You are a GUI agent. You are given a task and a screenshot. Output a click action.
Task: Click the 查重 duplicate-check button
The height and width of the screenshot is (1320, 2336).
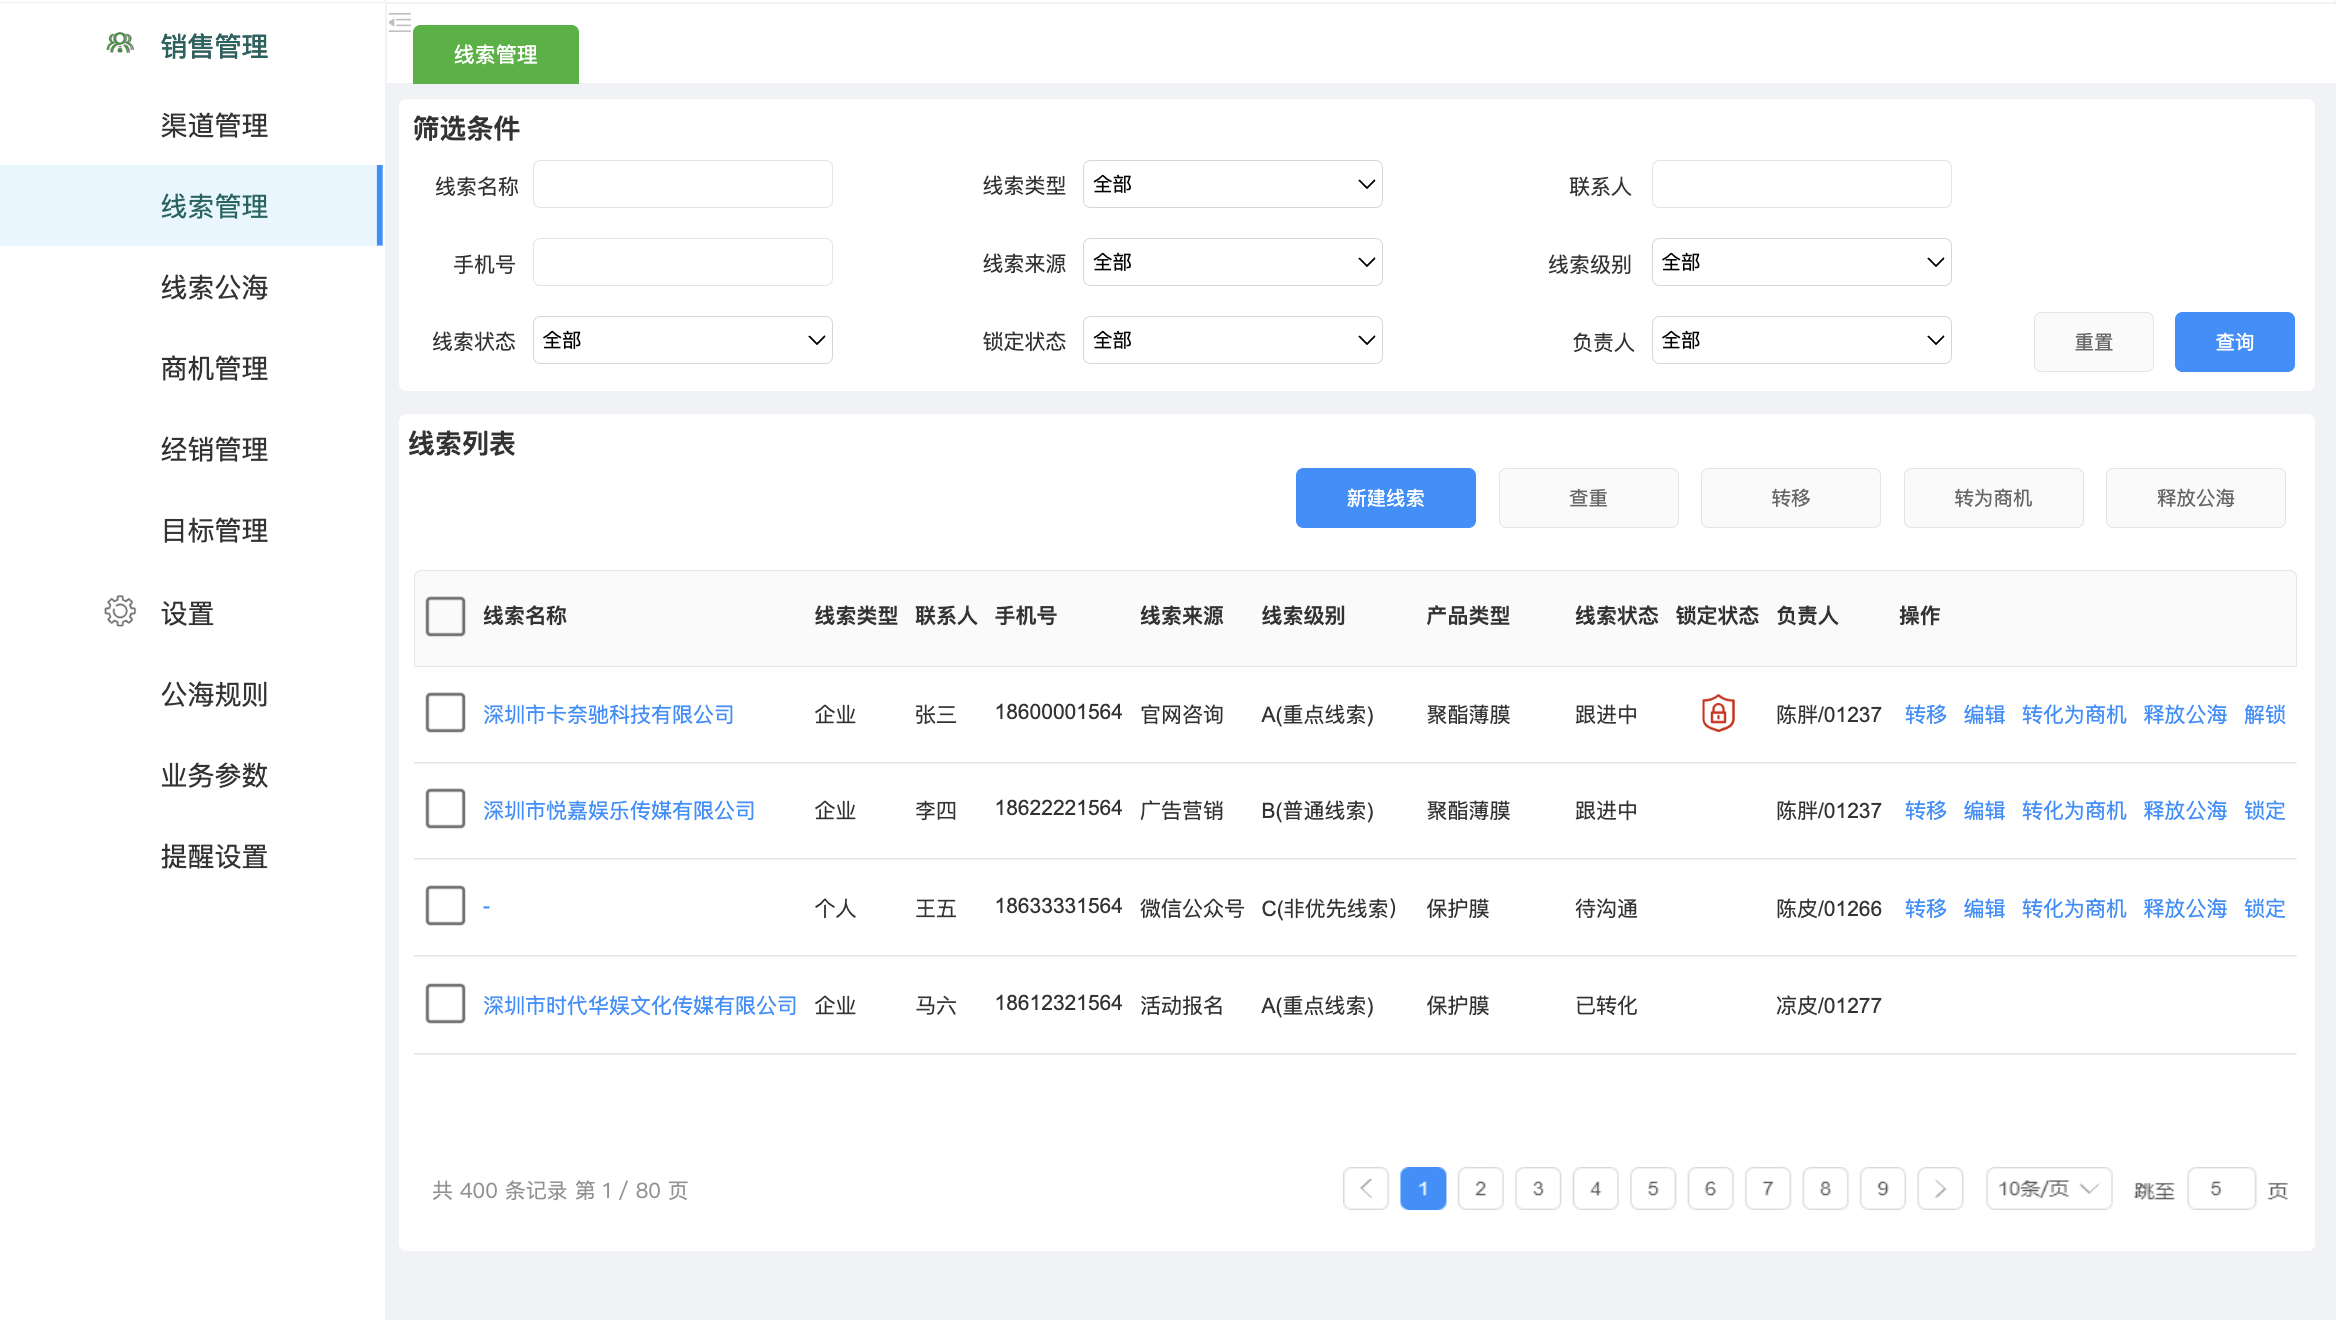[x=1589, y=498]
